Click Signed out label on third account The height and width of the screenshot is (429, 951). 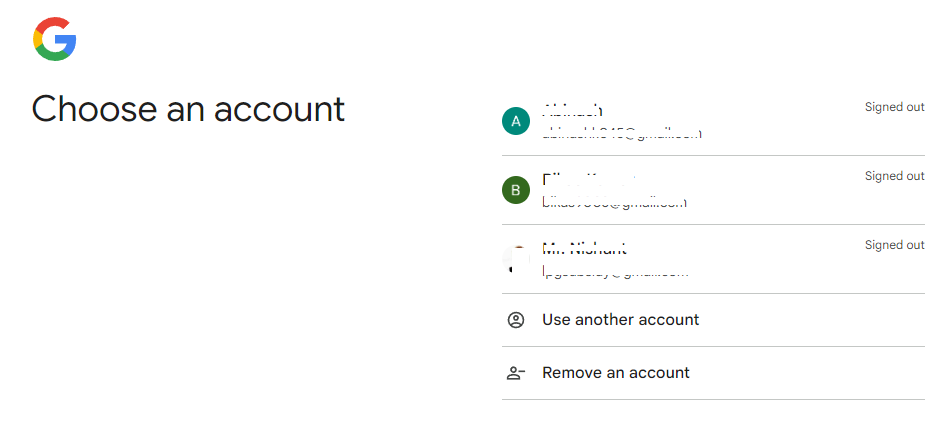click(x=894, y=245)
